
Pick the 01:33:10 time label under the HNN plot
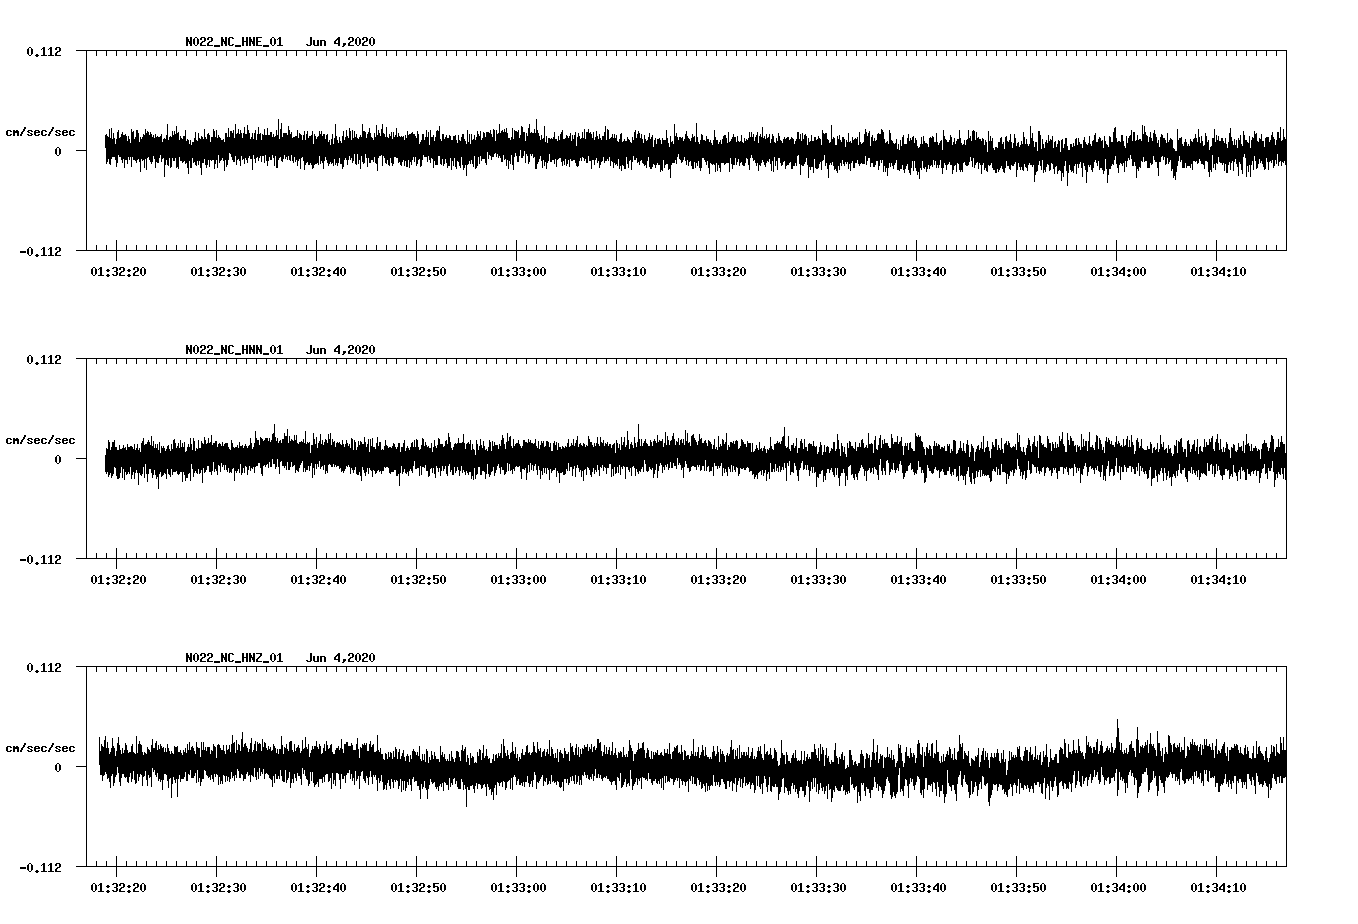coord(618,580)
